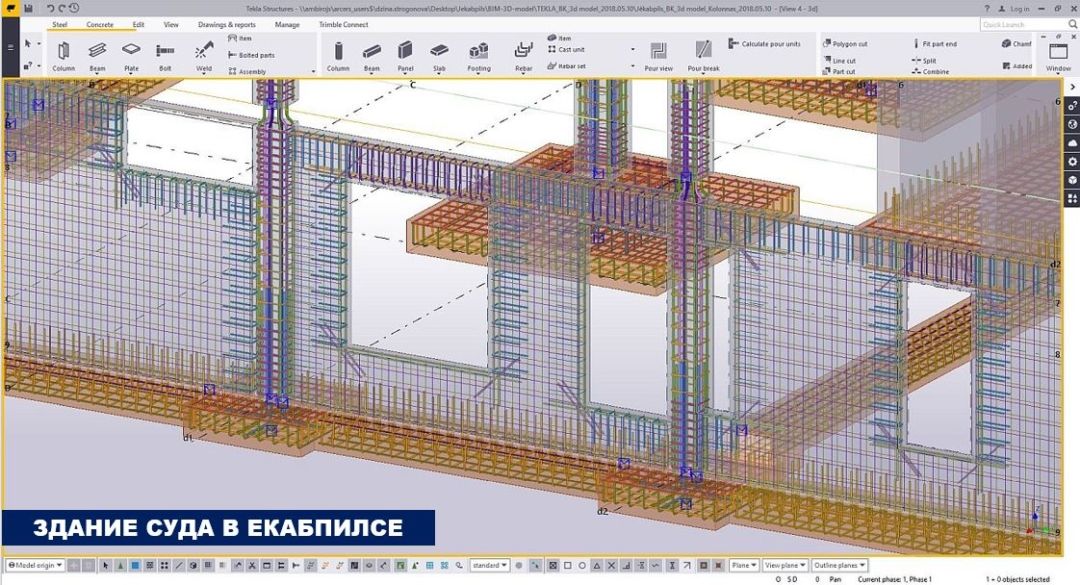Choose the Plate tool in ribbon
This screenshot has width=1080, height=585.
[131, 54]
